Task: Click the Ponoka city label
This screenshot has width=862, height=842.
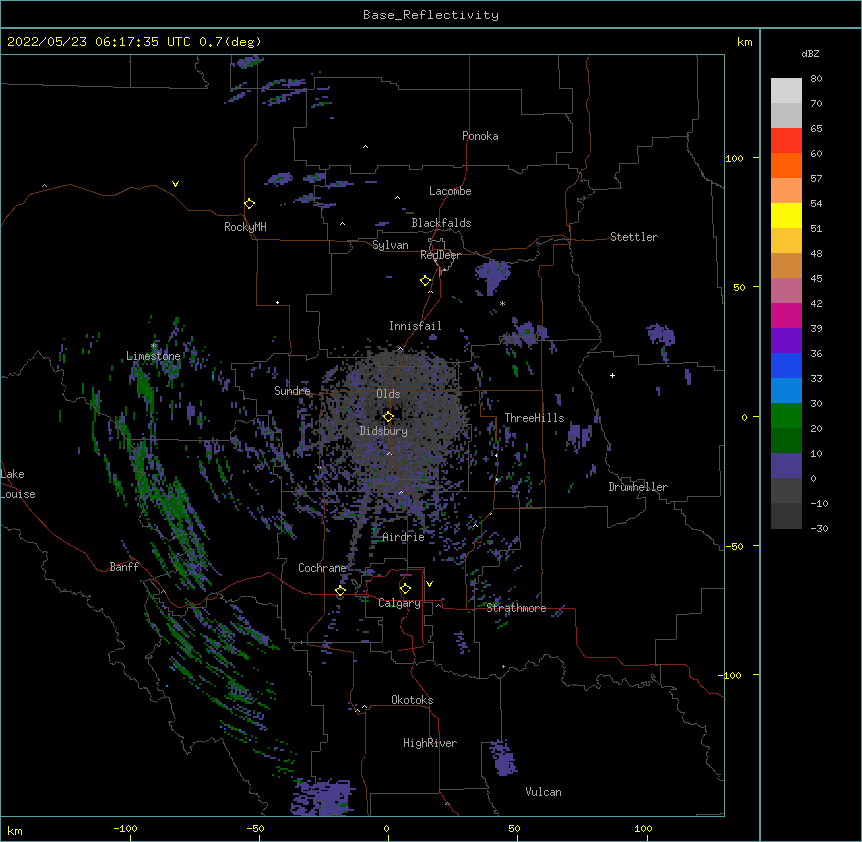Action: pyautogui.click(x=480, y=136)
